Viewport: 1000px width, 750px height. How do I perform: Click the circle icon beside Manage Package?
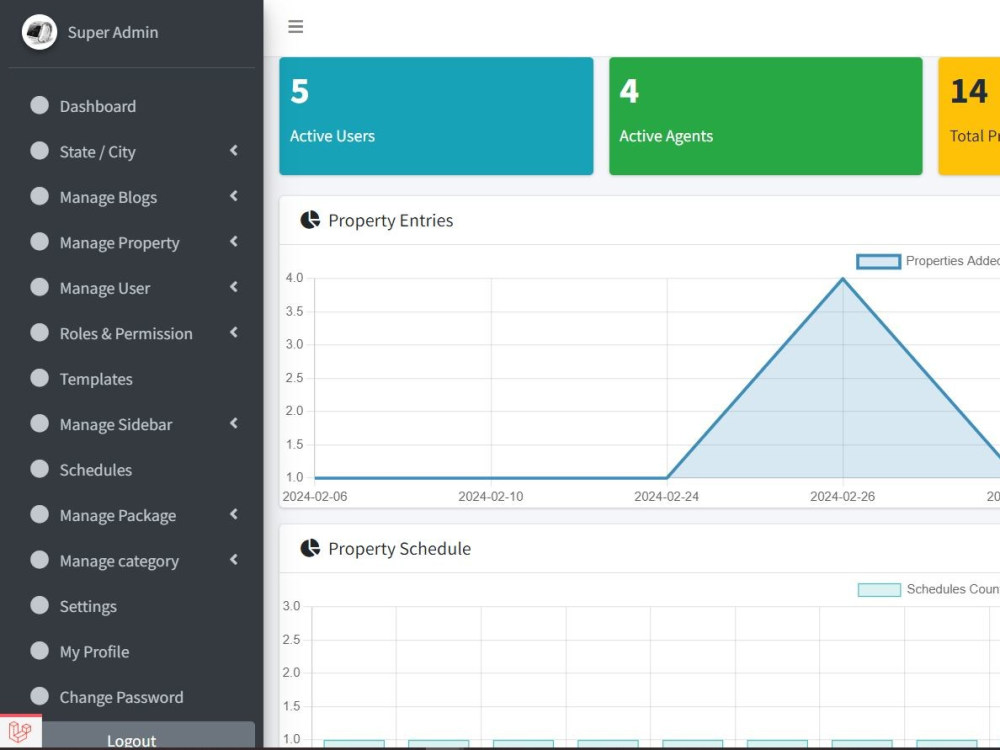coord(40,515)
